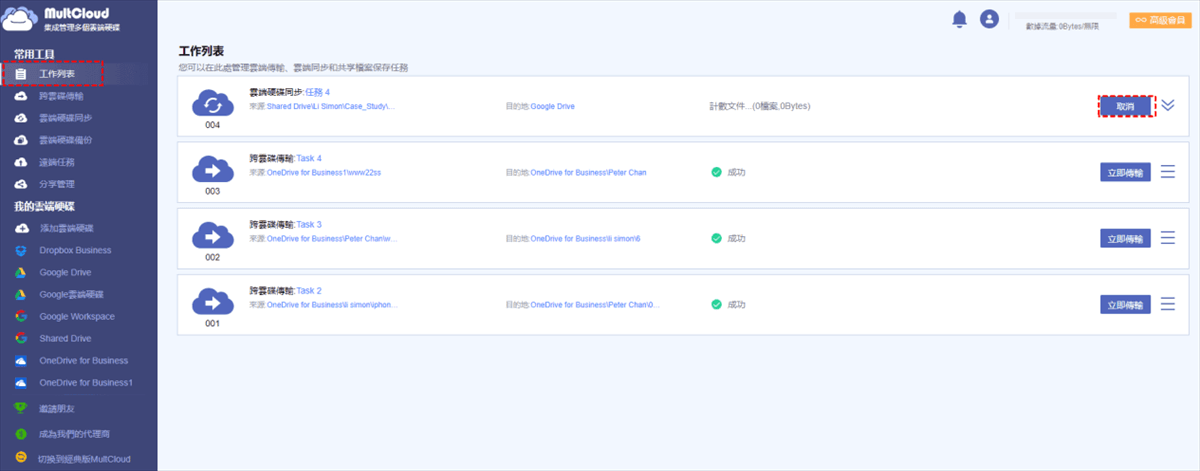Expand details chevron for 任務 4
1200x471 pixels.
(1169, 106)
